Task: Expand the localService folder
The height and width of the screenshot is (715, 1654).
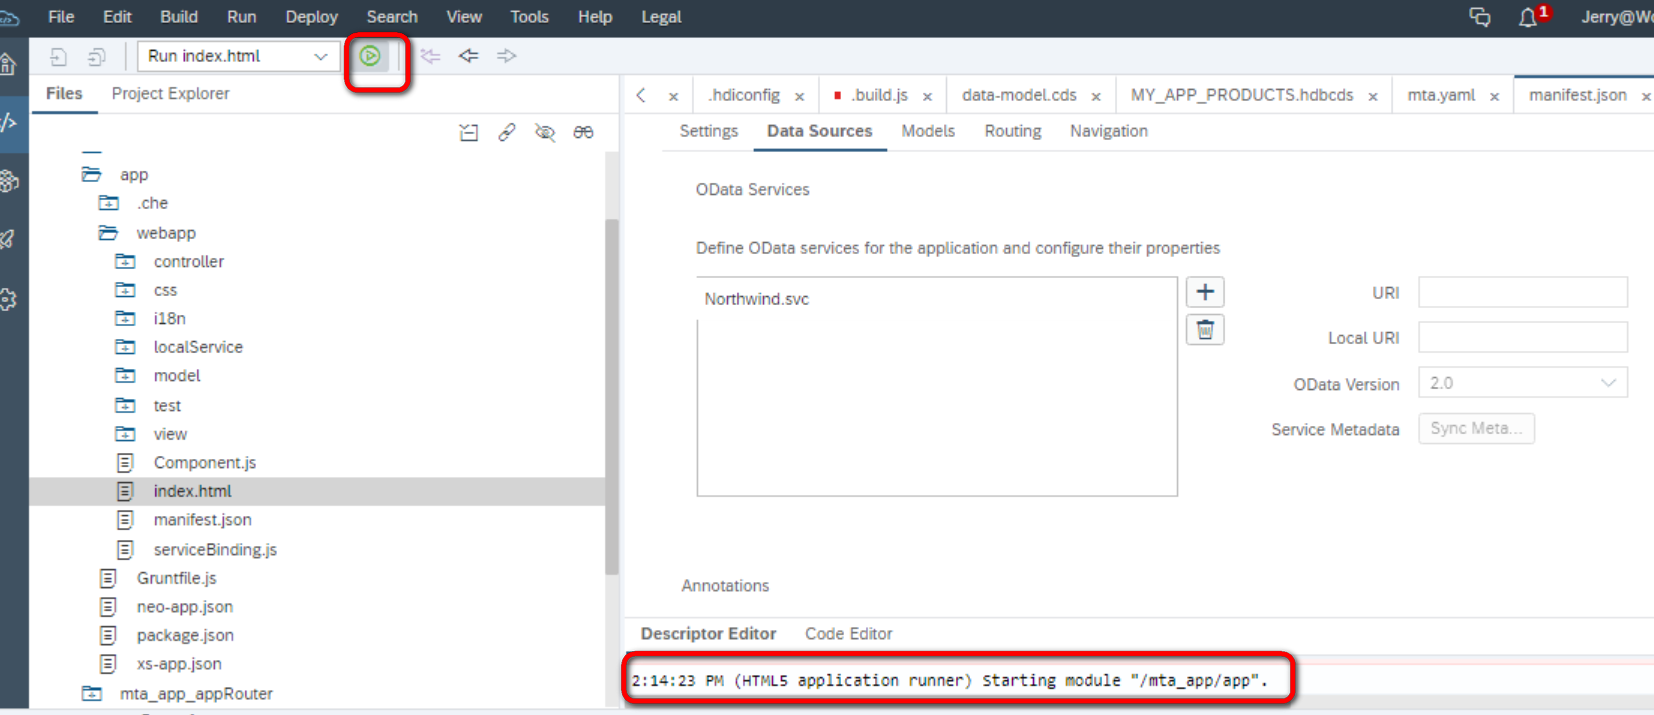Action: 125,347
